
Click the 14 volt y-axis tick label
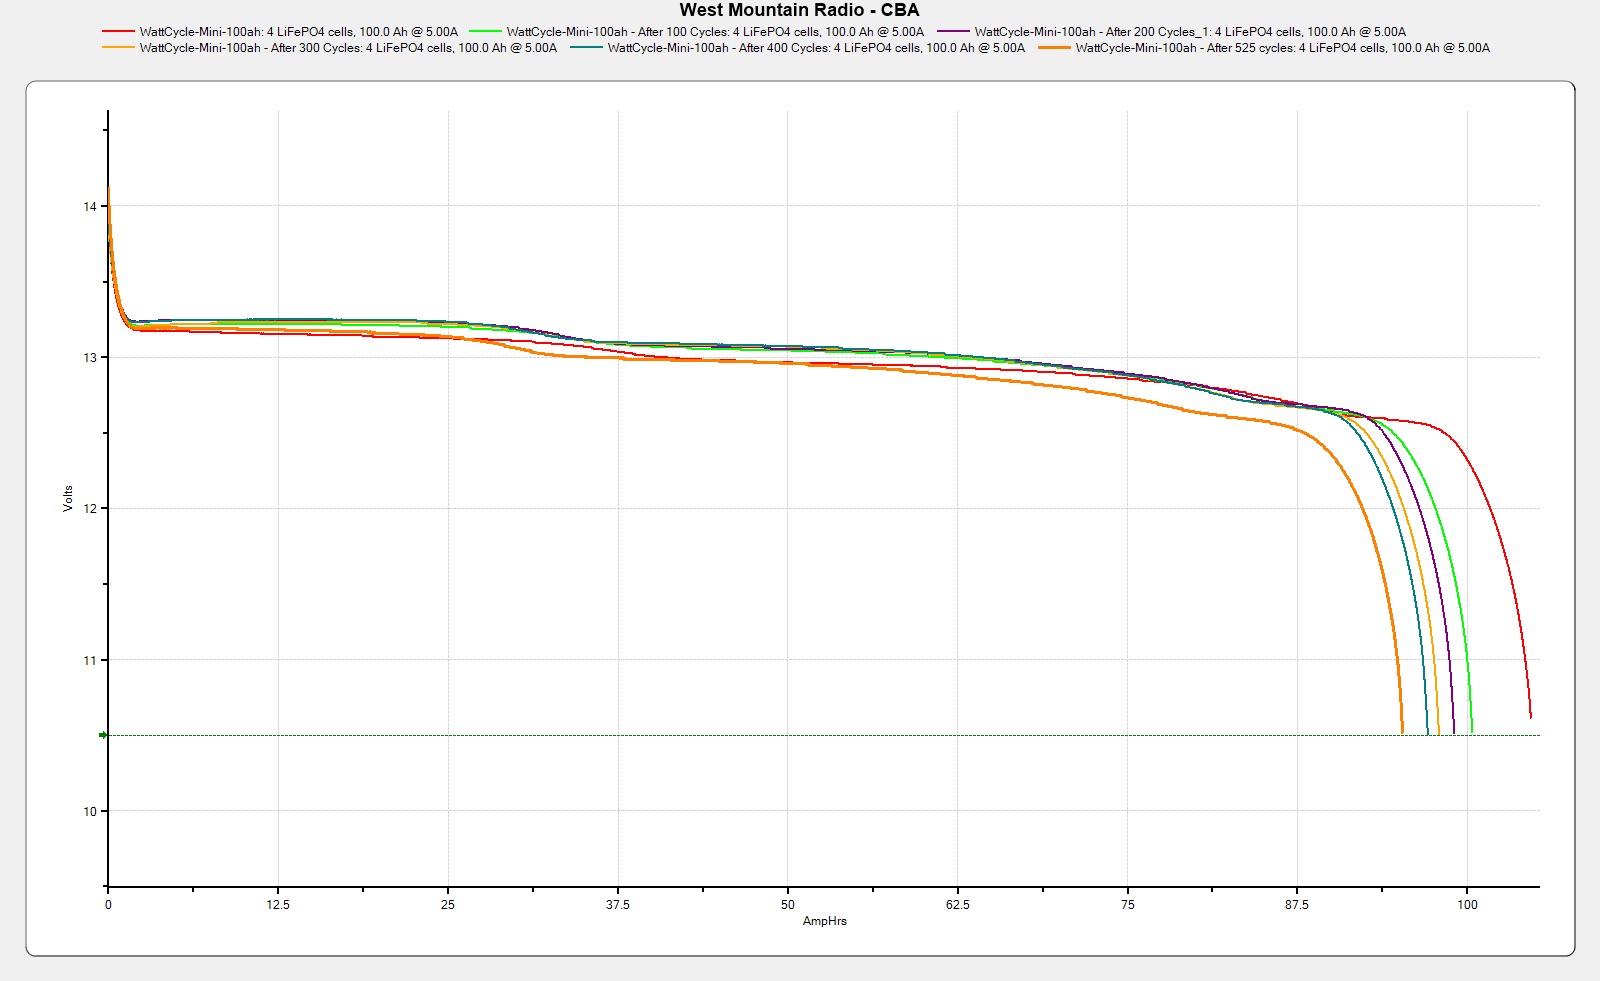point(90,207)
